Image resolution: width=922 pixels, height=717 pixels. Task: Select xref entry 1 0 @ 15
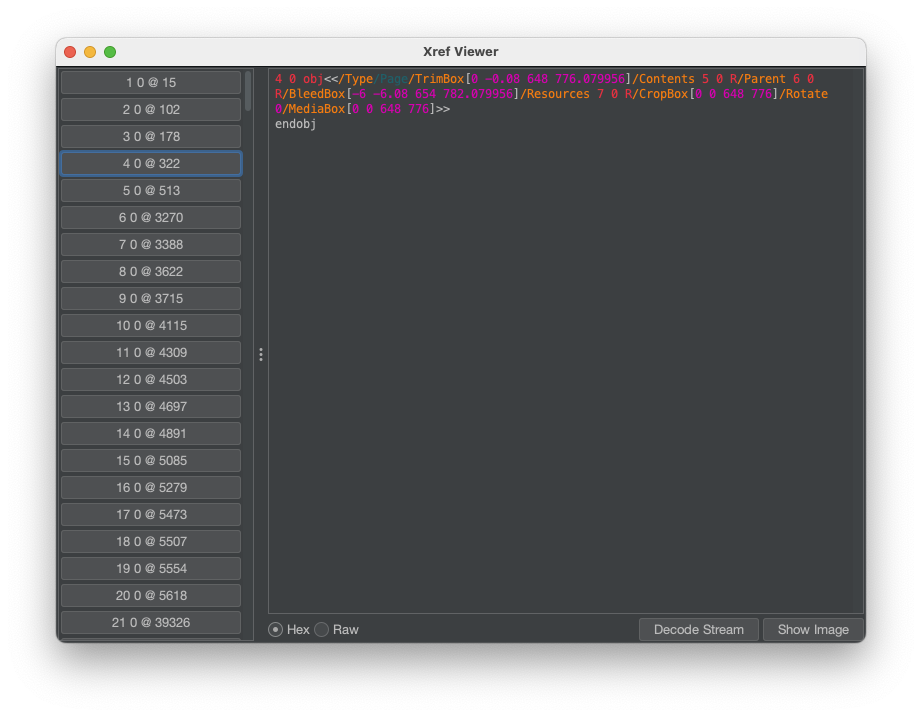tap(150, 82)
